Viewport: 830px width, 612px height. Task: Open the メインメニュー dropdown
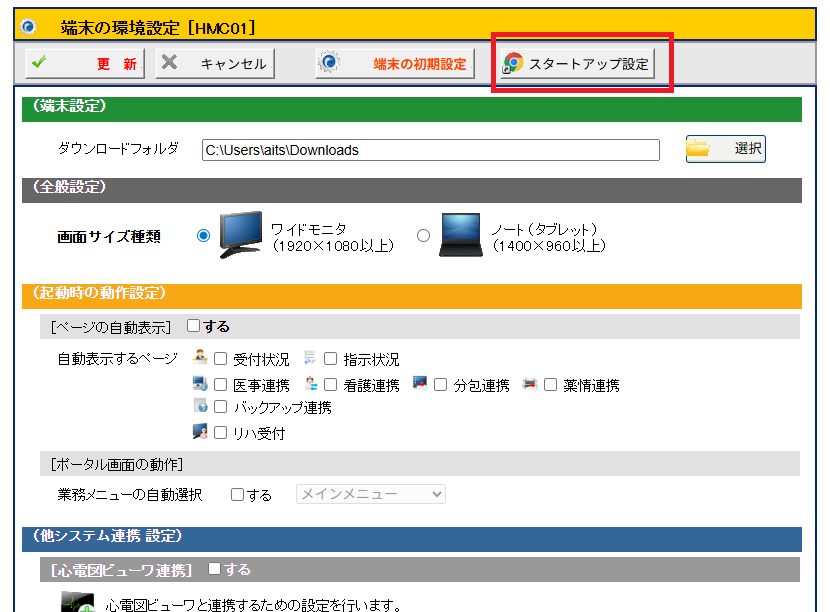pyautogui.click(x=371, y=494)
